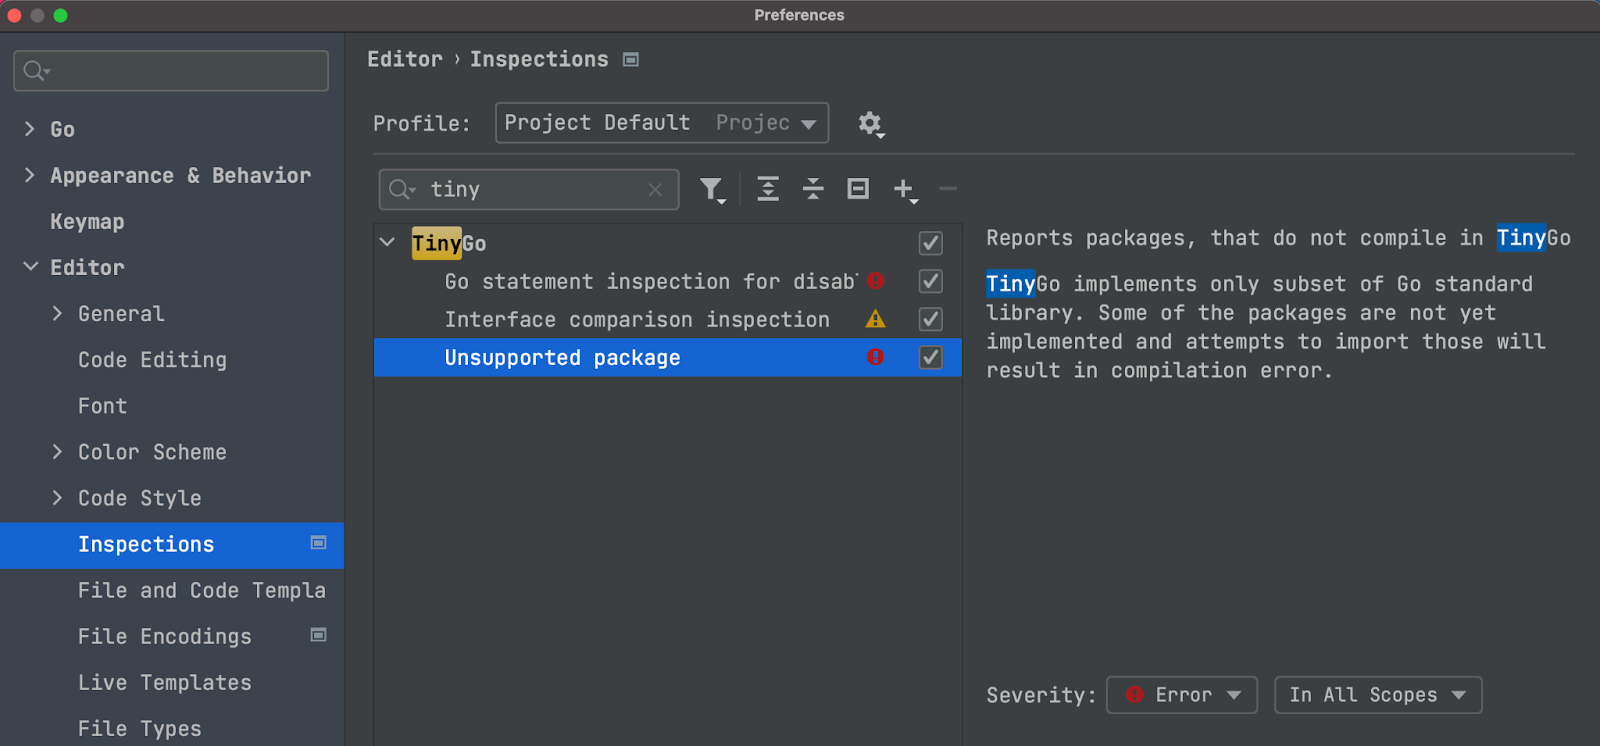Click the filter inspections funnel icon

point(711,189)
